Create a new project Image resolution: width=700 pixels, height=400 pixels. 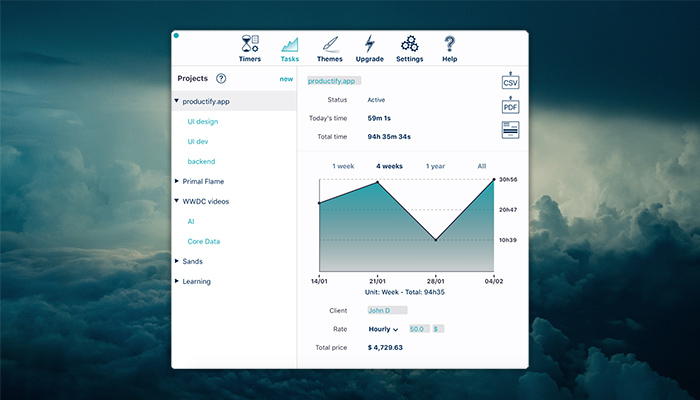coord(286,79)
